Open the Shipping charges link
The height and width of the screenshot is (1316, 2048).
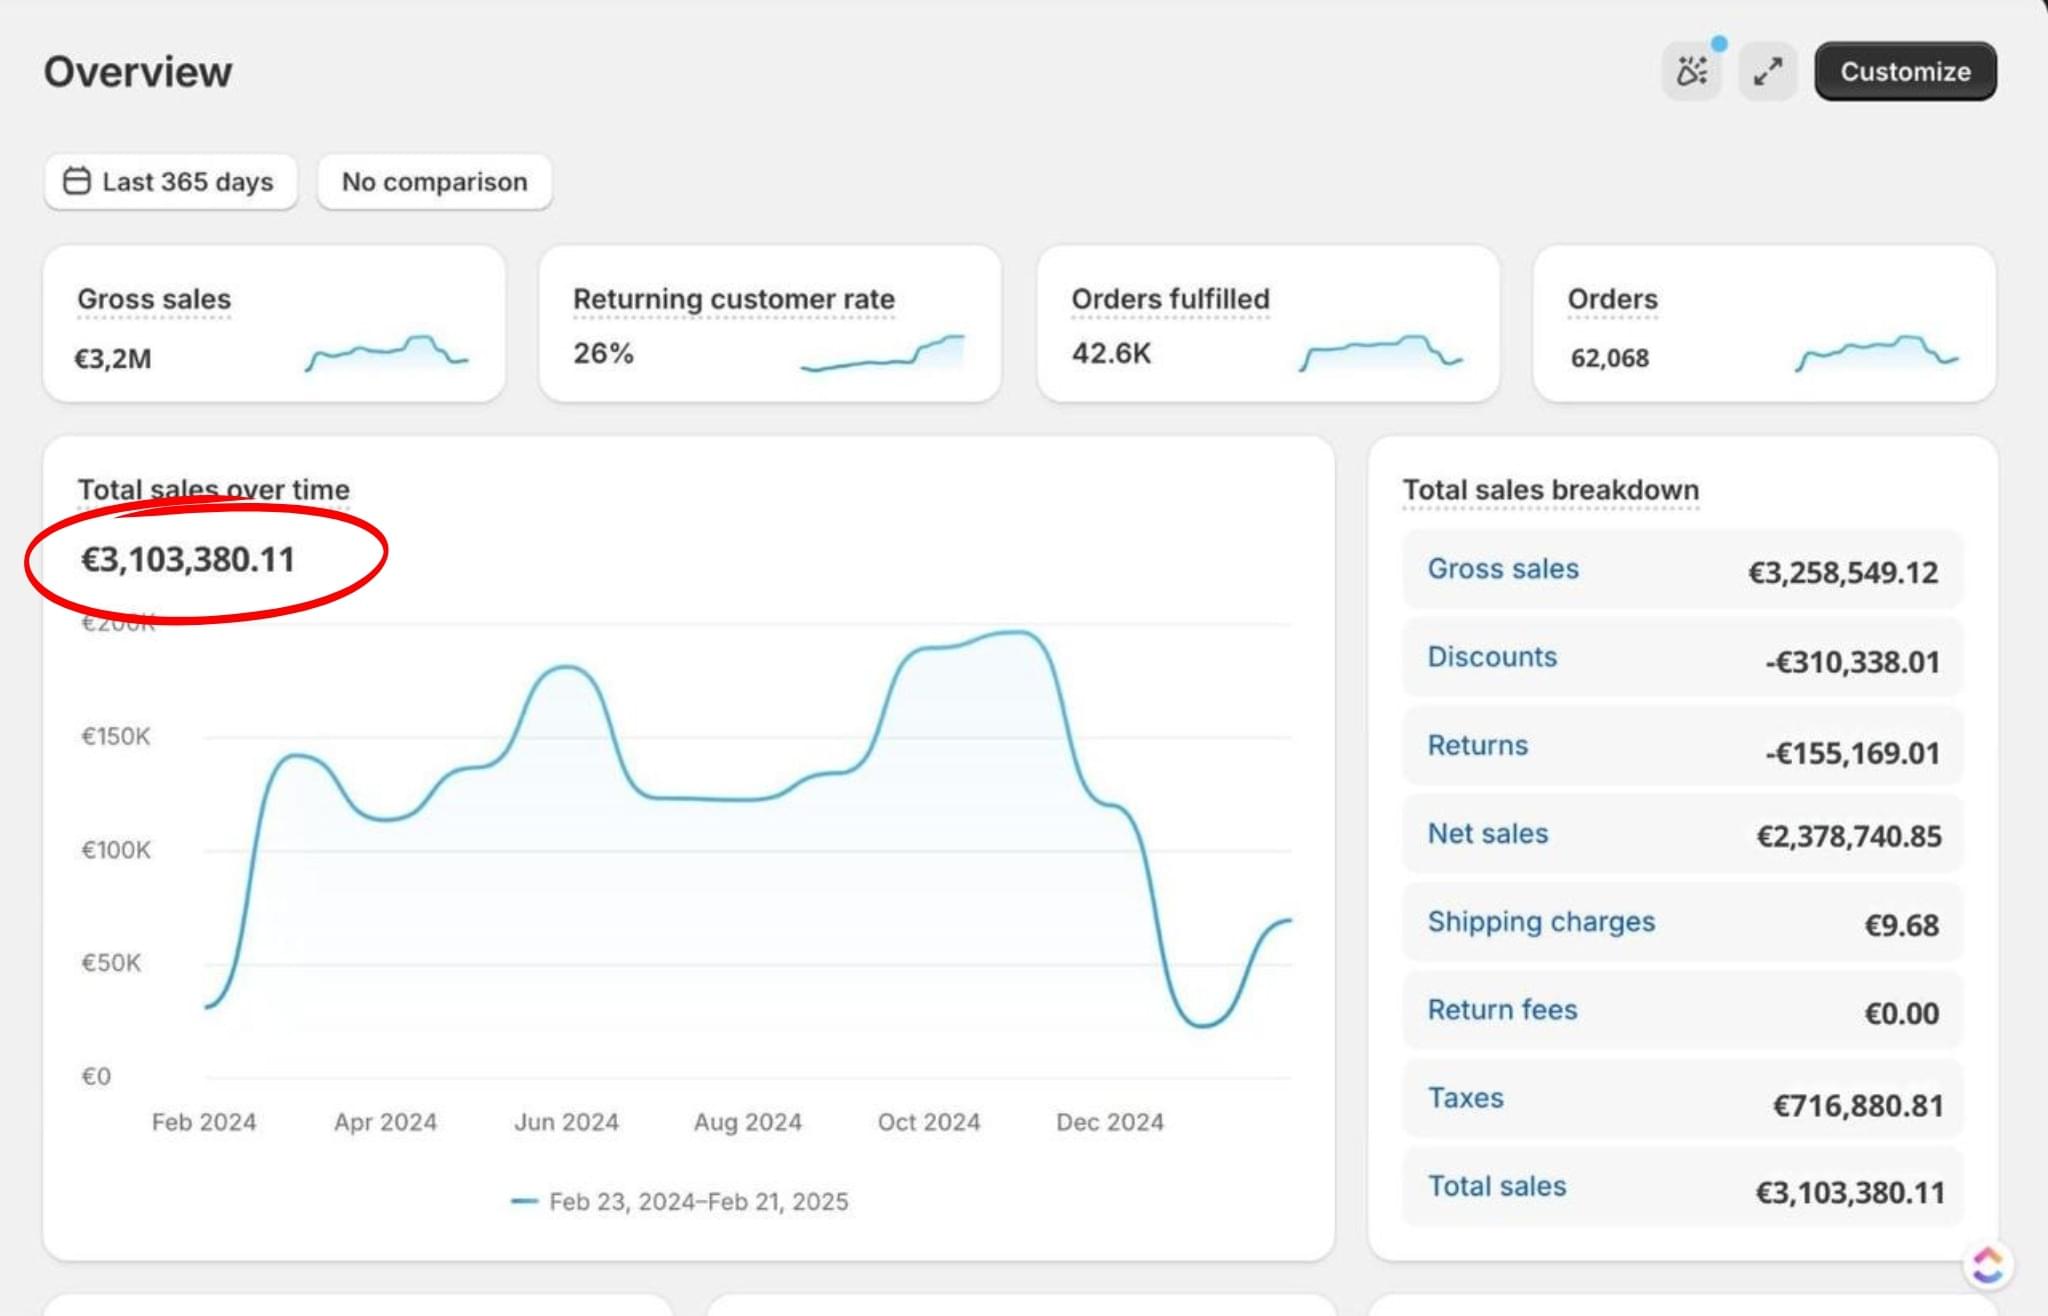coord(1541,921)
